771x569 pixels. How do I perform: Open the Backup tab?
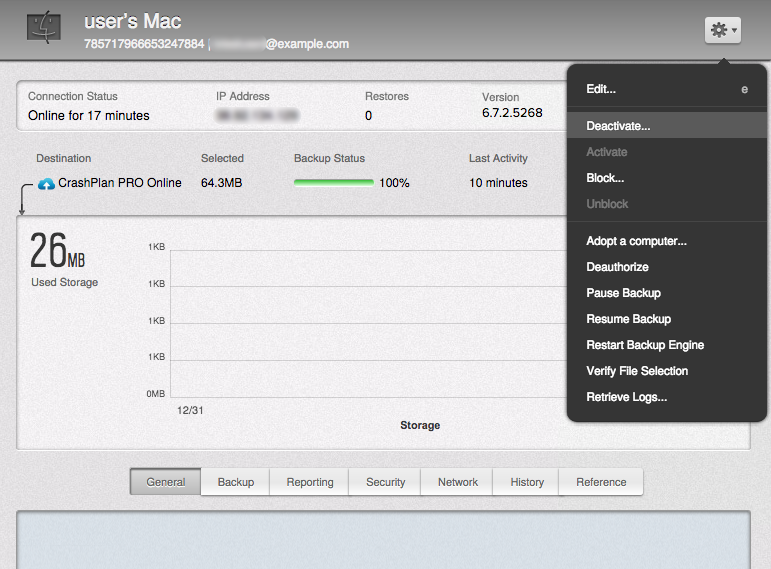pyautogui.click(x=236, y=482)
